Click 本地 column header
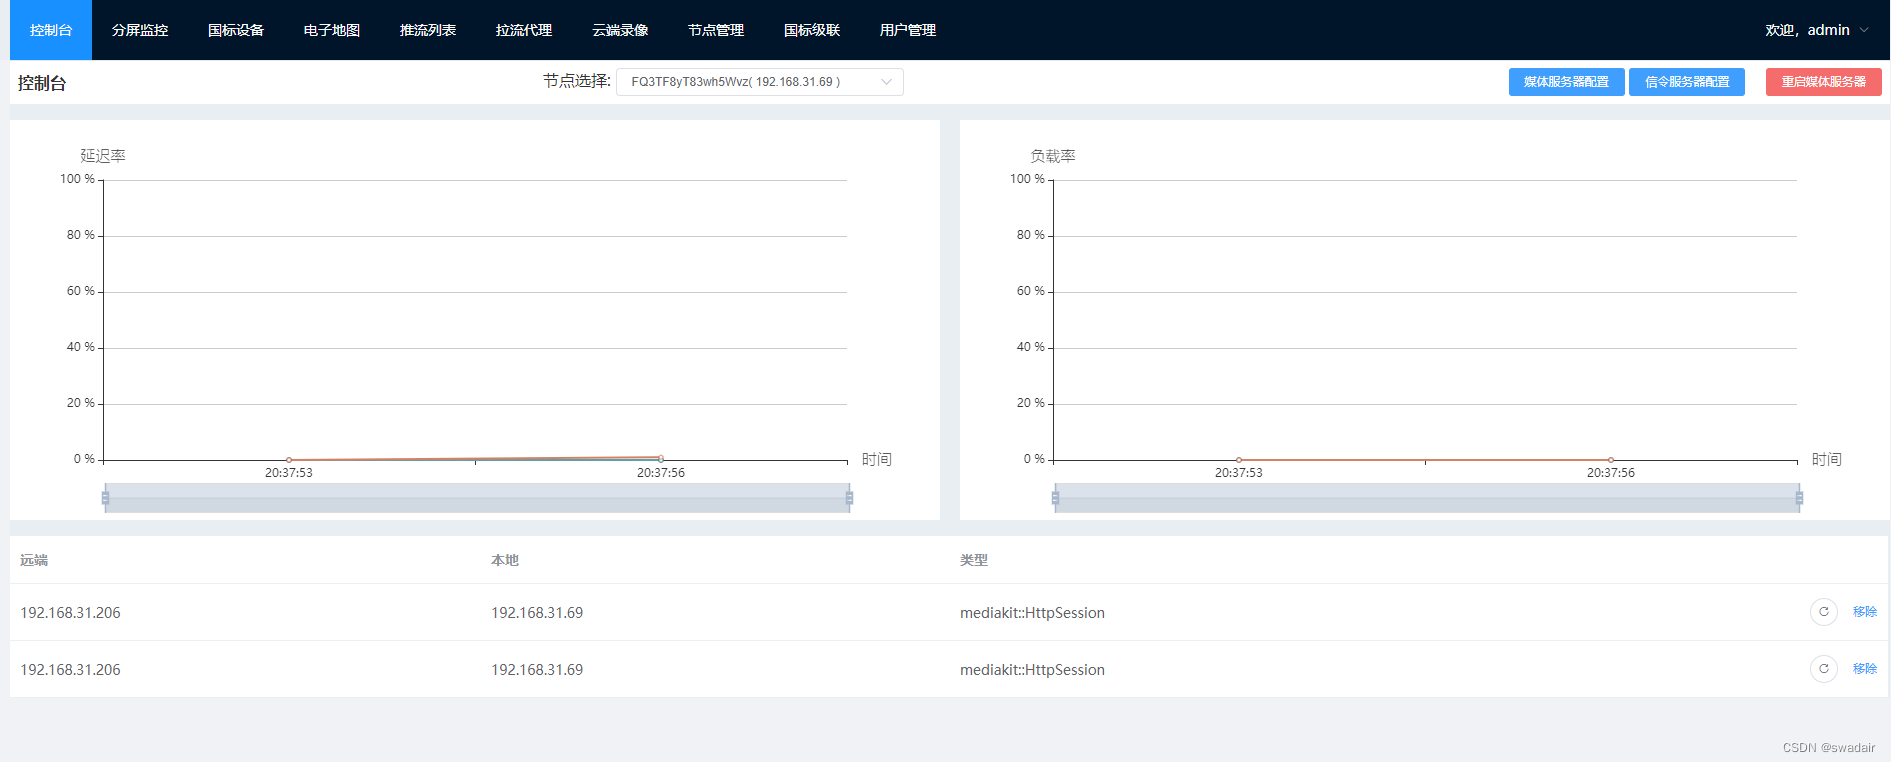1891x762 pixels. (x=505, y=560)
